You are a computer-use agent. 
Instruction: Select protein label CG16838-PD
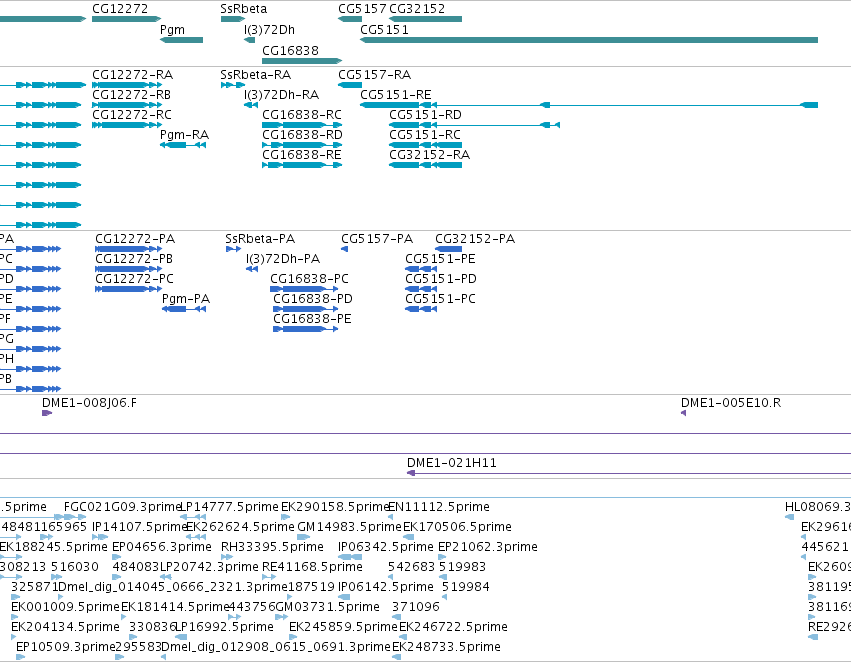313,299
